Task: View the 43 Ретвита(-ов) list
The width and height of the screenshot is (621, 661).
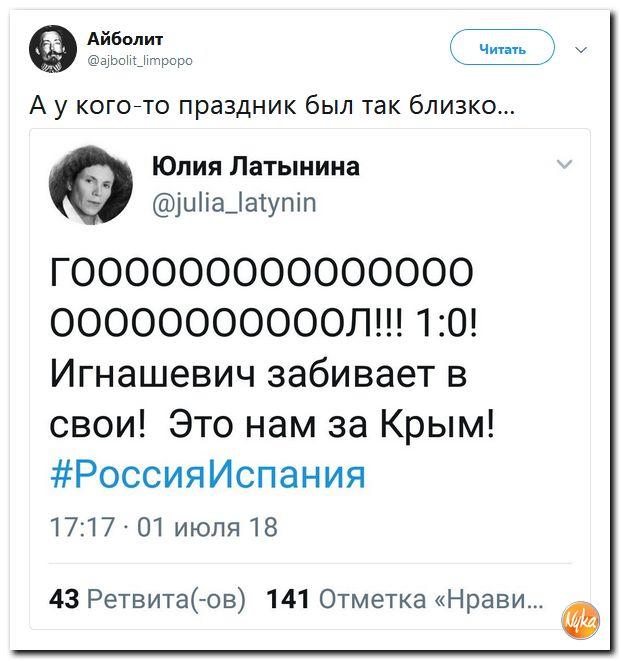Action: tap(147, 598)
